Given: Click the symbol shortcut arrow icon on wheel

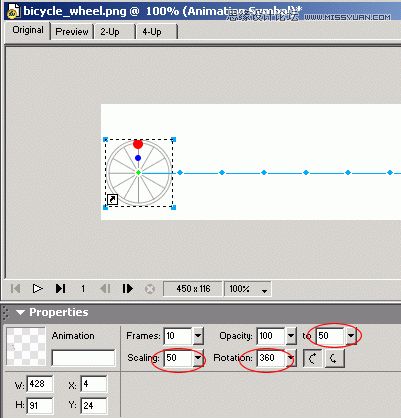Looking at the screenshot, I should click(x=112, y=199).
